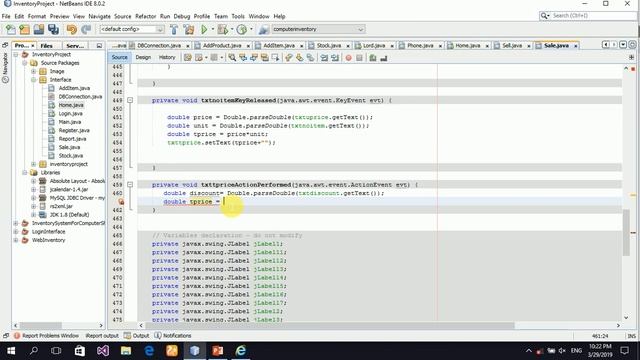Image resolution: width=640 pixels, height=360 pixels.
Task: Open the Report Problems Window
Action: pos(46,336)
